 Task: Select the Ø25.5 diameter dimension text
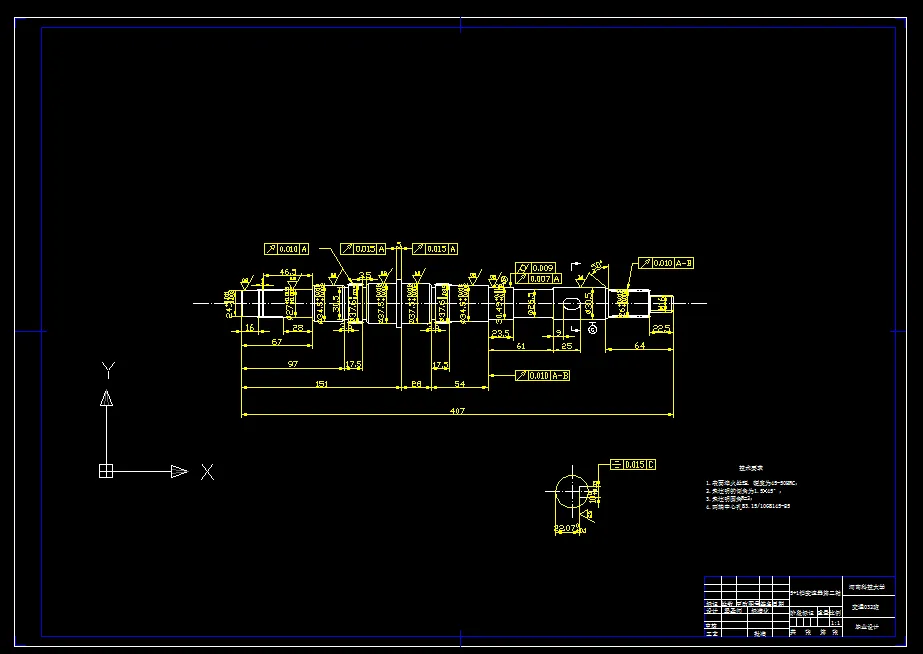coord(532,303)
